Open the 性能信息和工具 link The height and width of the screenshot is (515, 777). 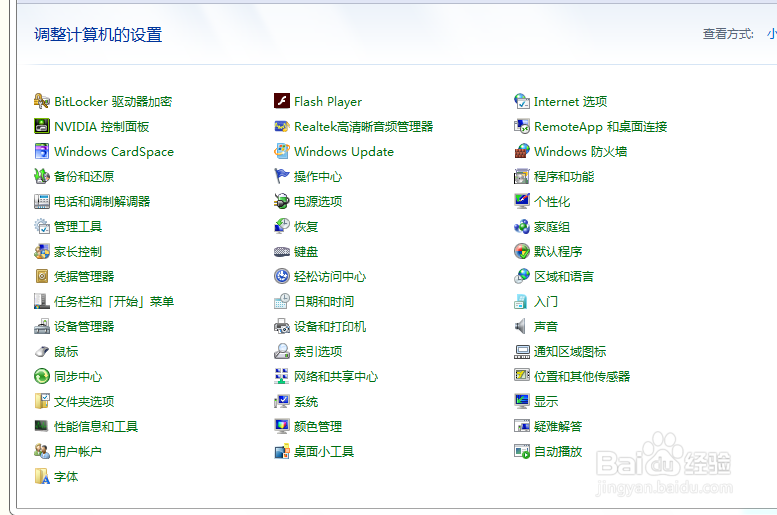click(x=96, y=426)
